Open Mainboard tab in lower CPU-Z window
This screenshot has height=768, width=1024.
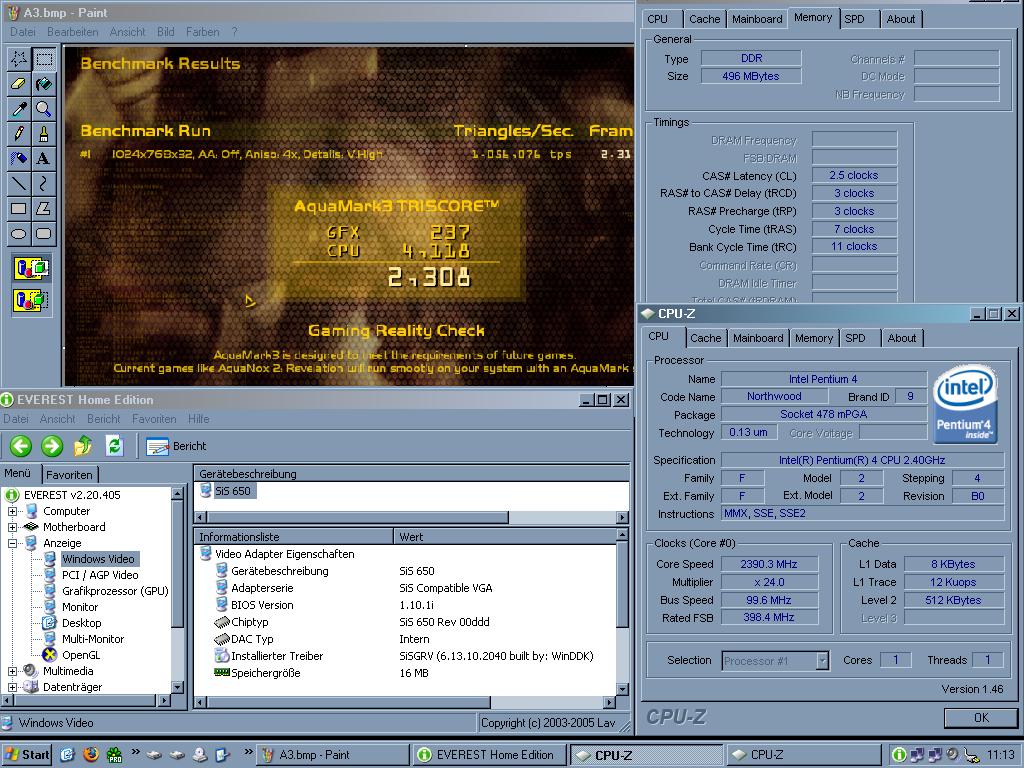click(758, 338)
